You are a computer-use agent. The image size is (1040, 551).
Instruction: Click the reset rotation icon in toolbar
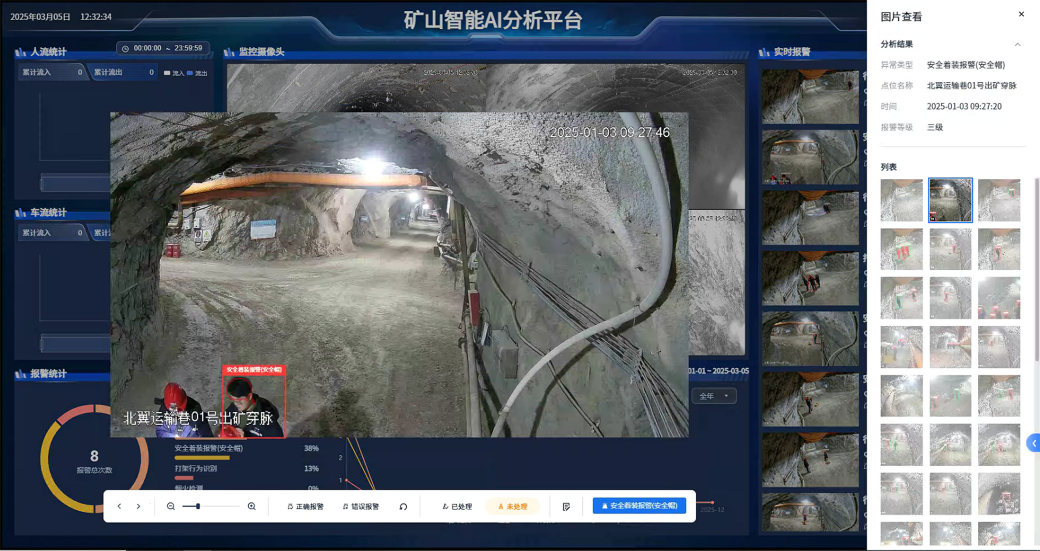coord(403,507)
